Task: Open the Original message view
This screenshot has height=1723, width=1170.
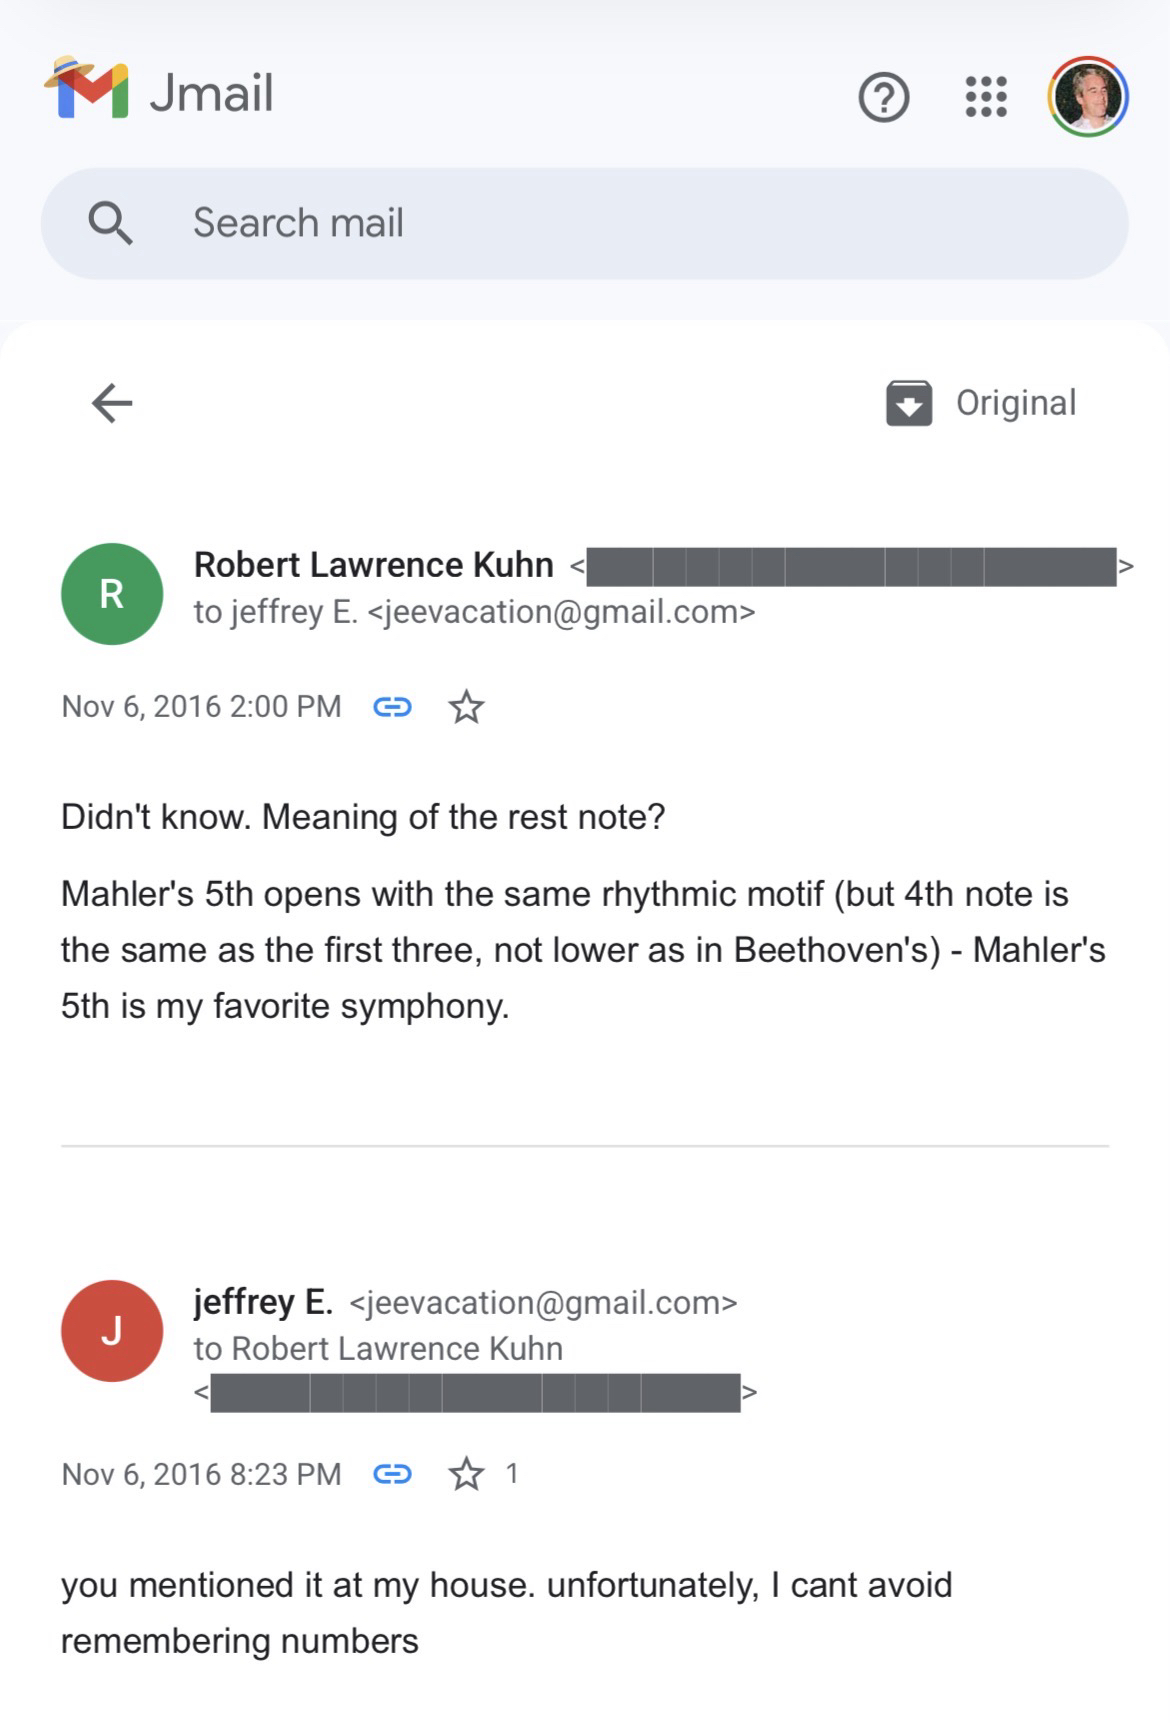Action: 1015,403
